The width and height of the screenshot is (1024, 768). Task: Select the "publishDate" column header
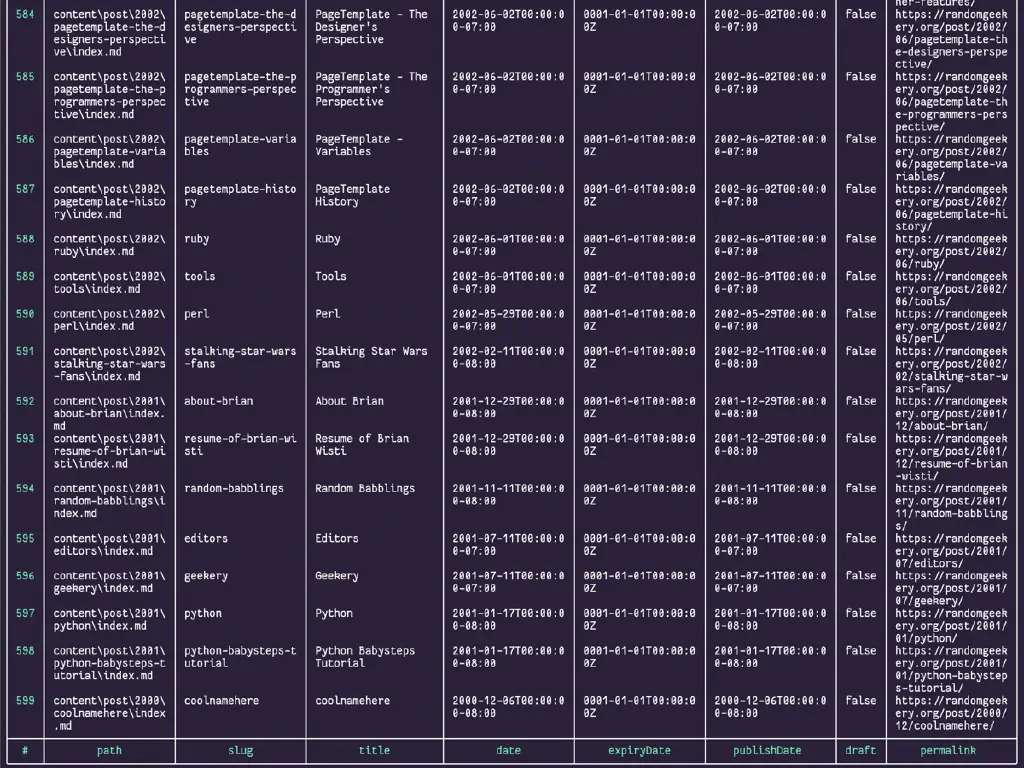(x=766, y=750)
